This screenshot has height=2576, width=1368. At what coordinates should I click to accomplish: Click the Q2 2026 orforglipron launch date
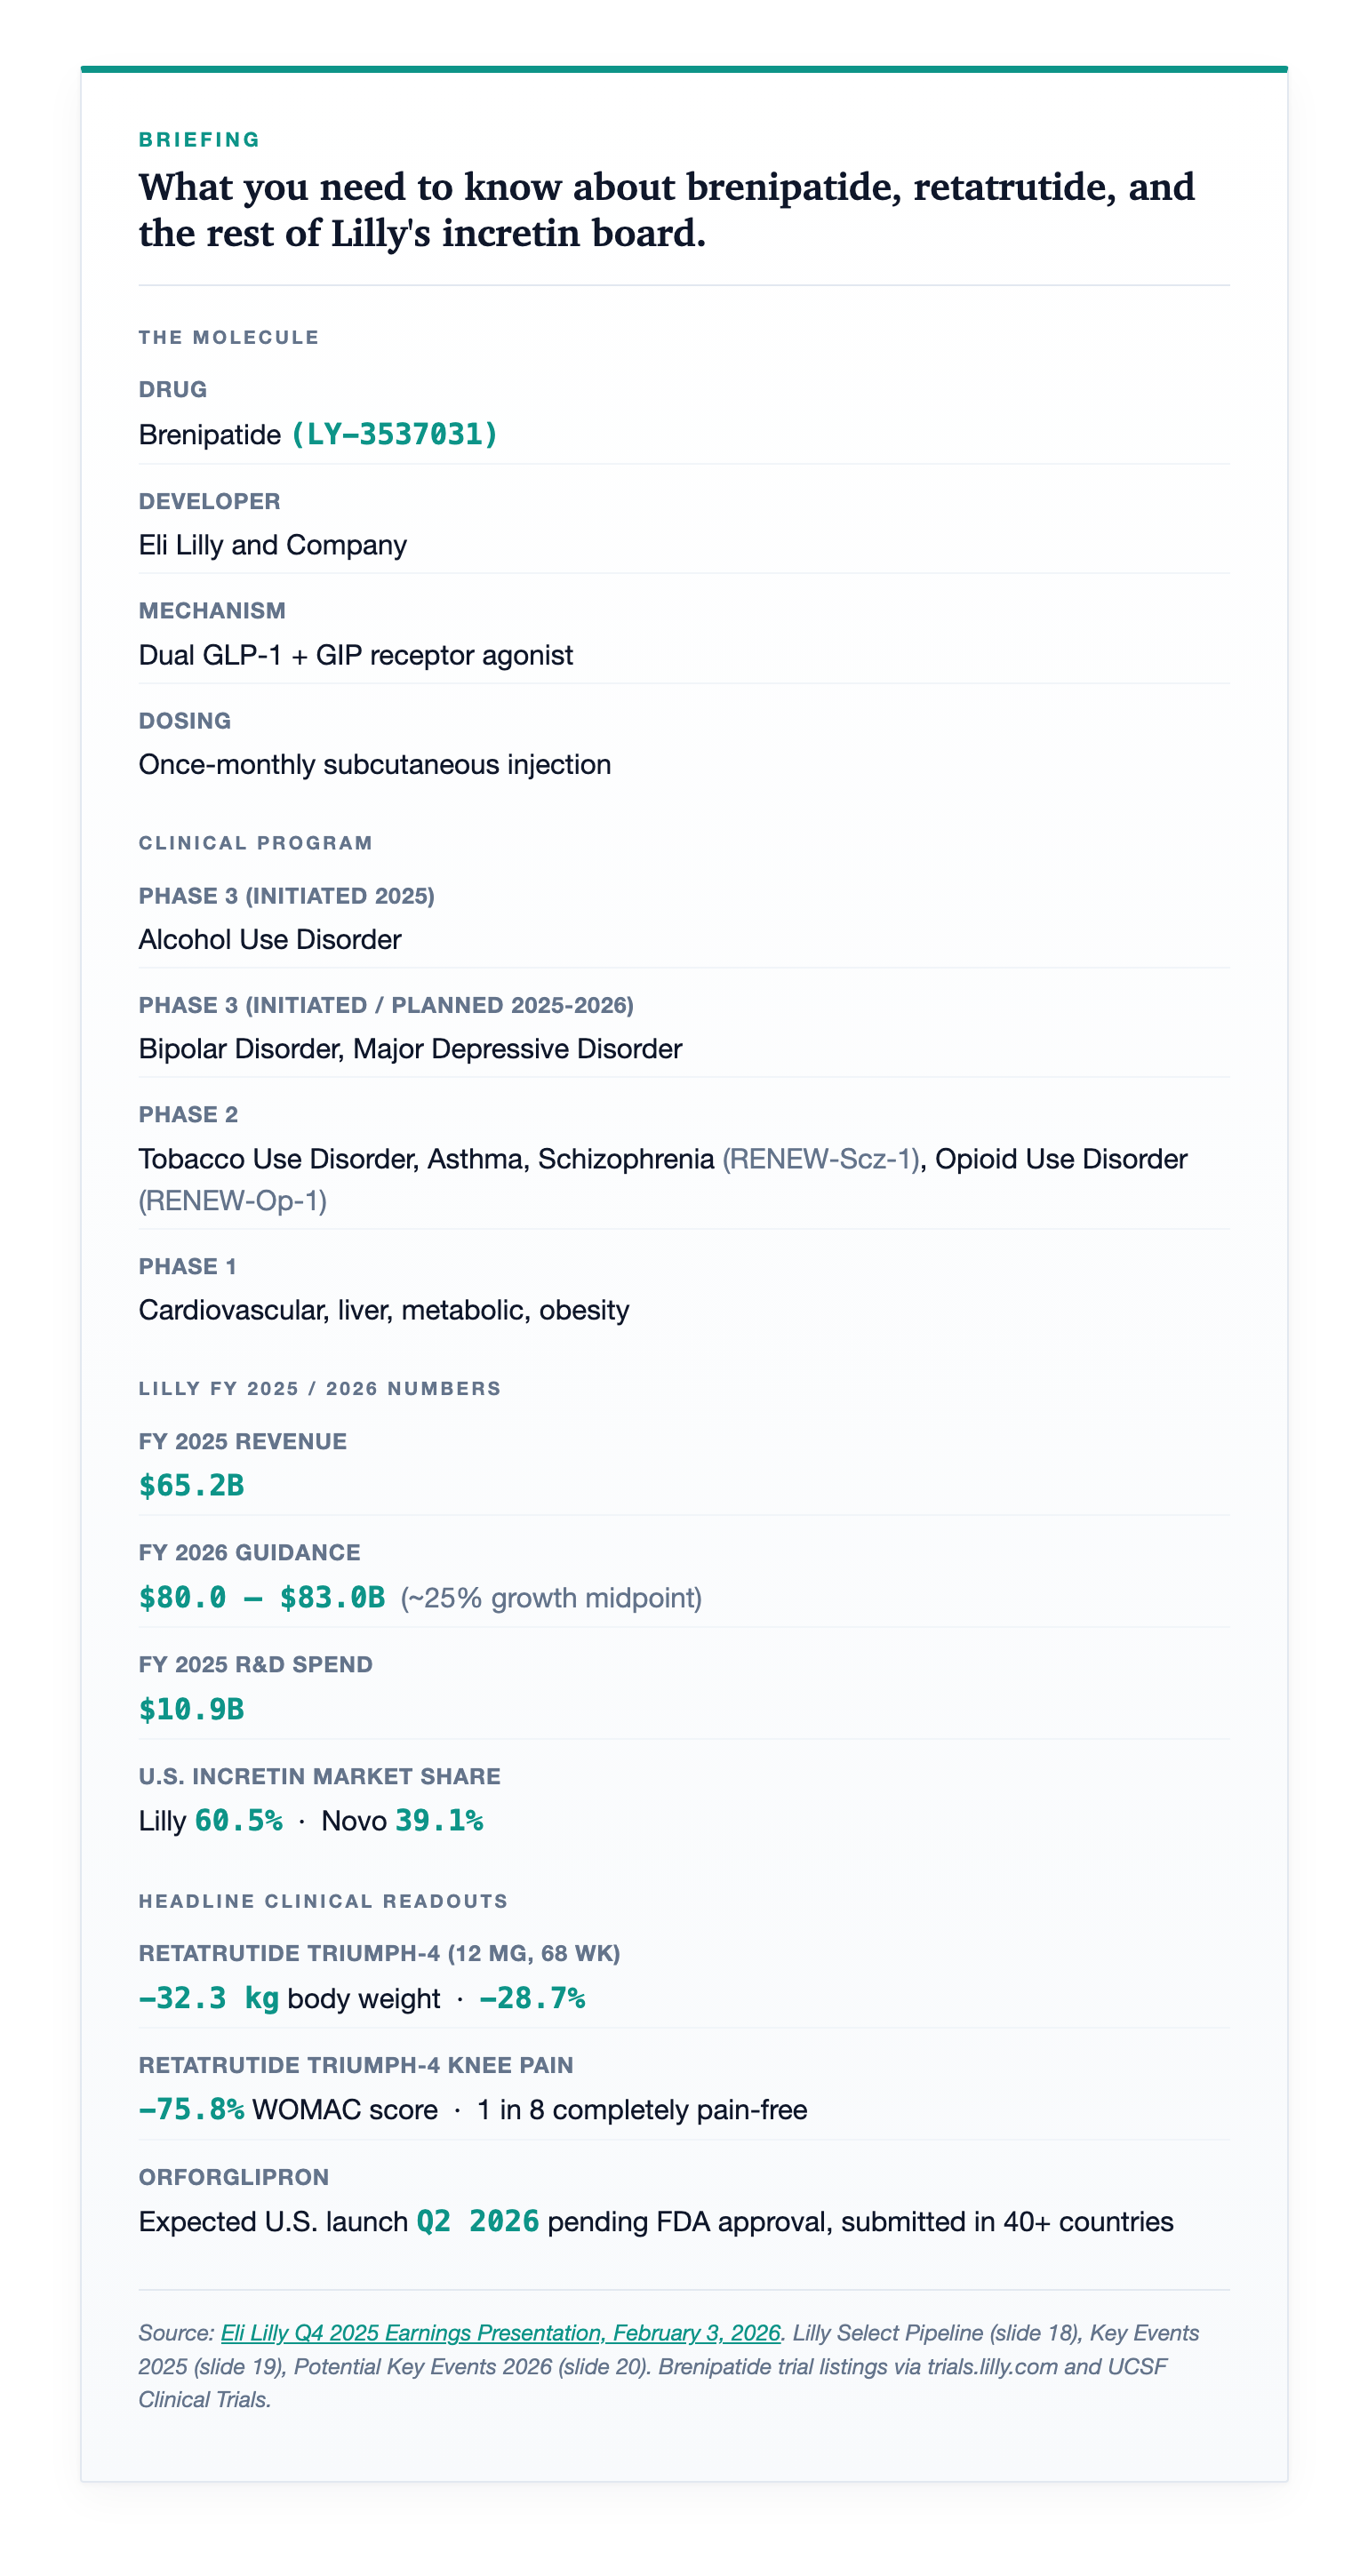[x=478, y=2221]
